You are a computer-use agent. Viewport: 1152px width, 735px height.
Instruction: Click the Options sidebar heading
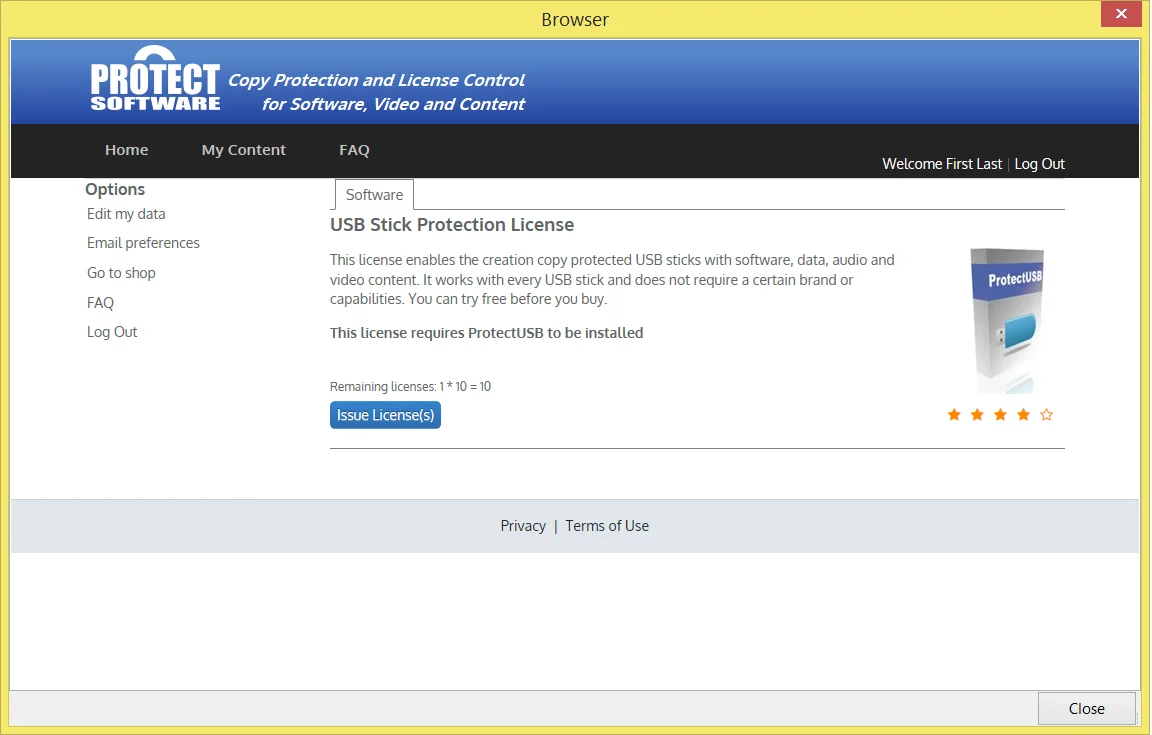pyautogui.click(x=115, y=190)
